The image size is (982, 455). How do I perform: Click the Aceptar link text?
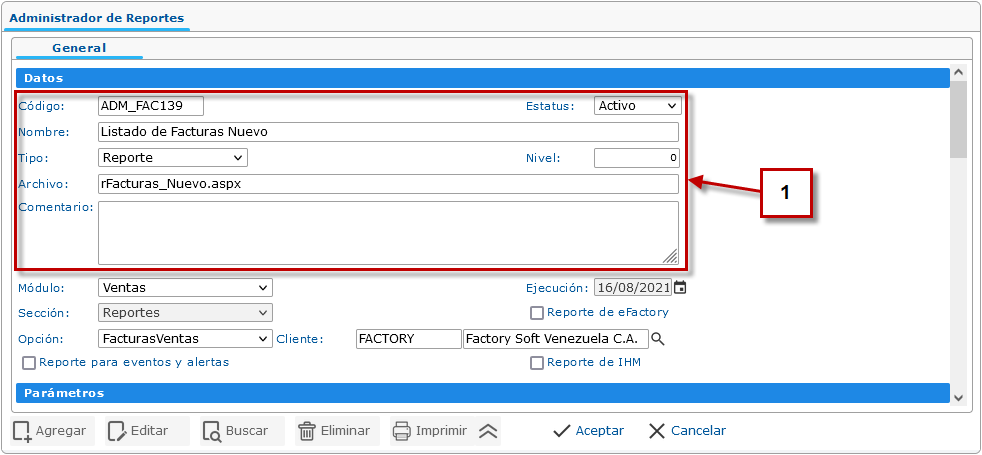(599, 431)
